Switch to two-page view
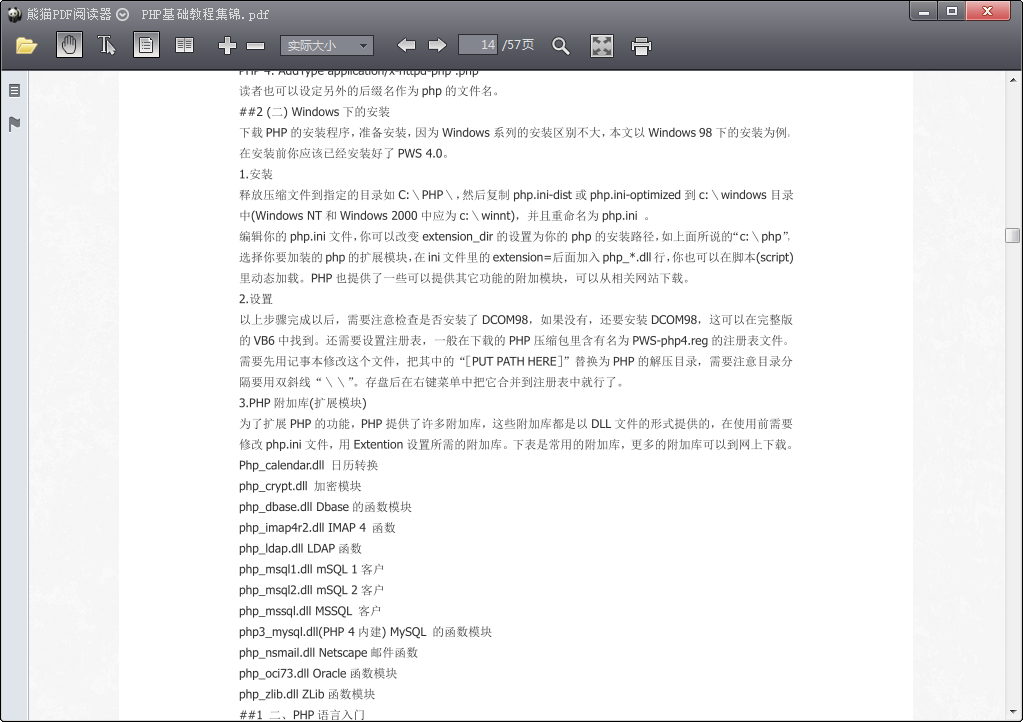The height and width of the screenshot is (722, 1023). coord(184,45)
